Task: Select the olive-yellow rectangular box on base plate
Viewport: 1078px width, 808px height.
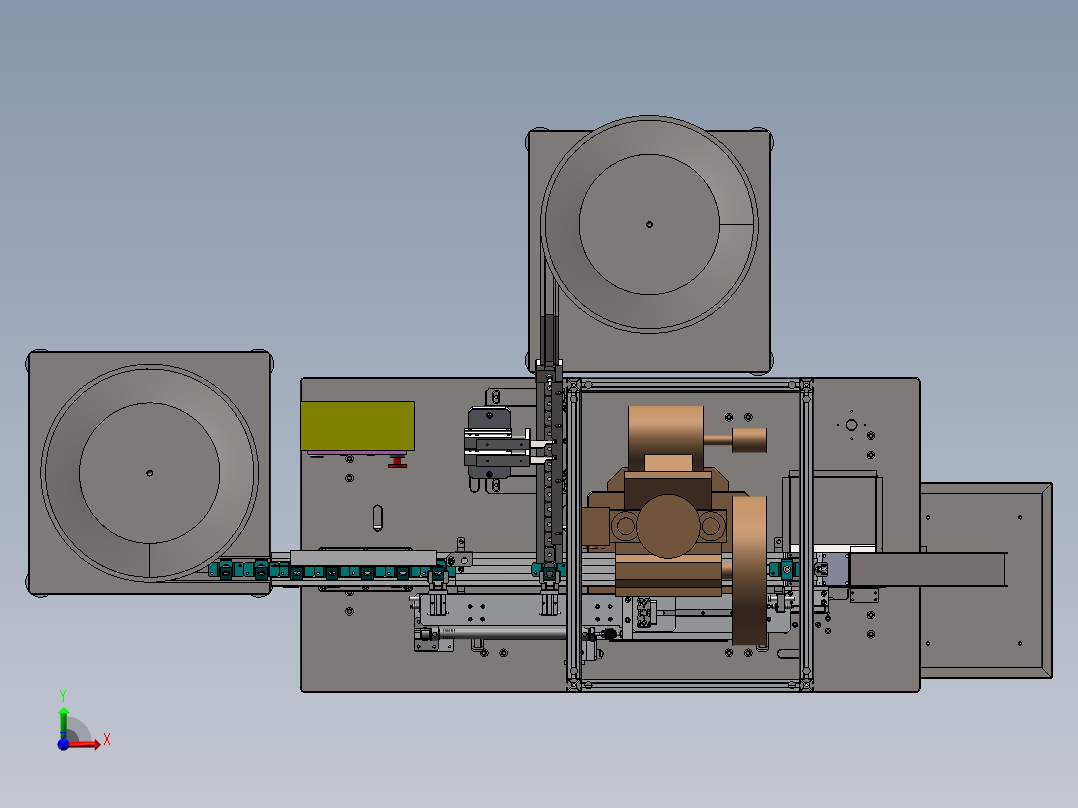Action: 358,426
